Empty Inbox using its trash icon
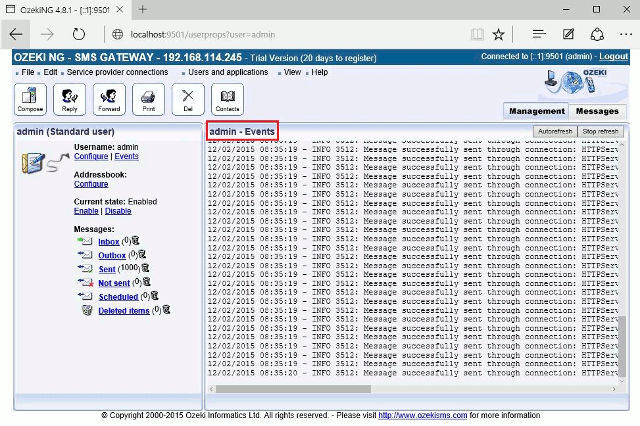 136,241
